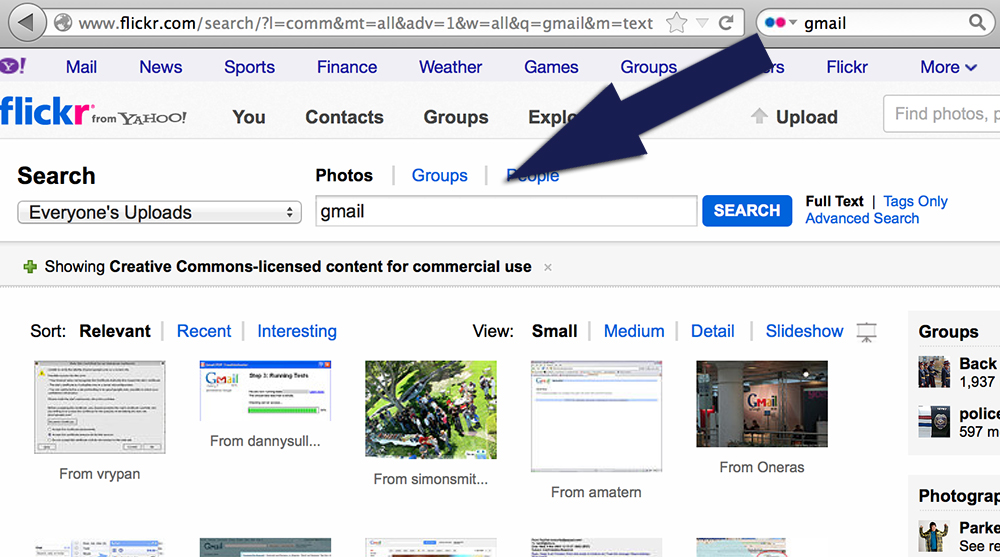
Task: Open Flickr link in Yahoo bar
Action: pos(847,67)
